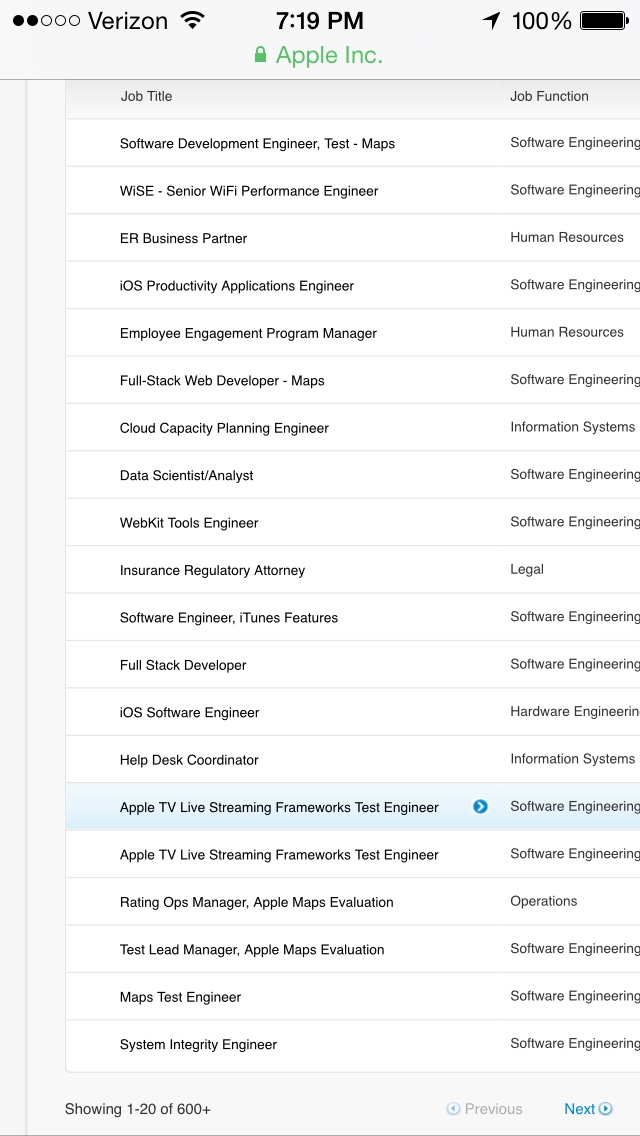Tap the Wi-Fi icon in status bar
The height and width of the screenshot is (1136, 640).
[192, 20]
